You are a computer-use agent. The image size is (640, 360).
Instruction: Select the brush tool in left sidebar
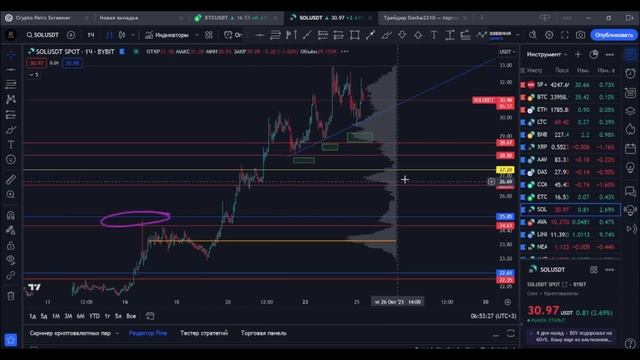tap(11, 130)
